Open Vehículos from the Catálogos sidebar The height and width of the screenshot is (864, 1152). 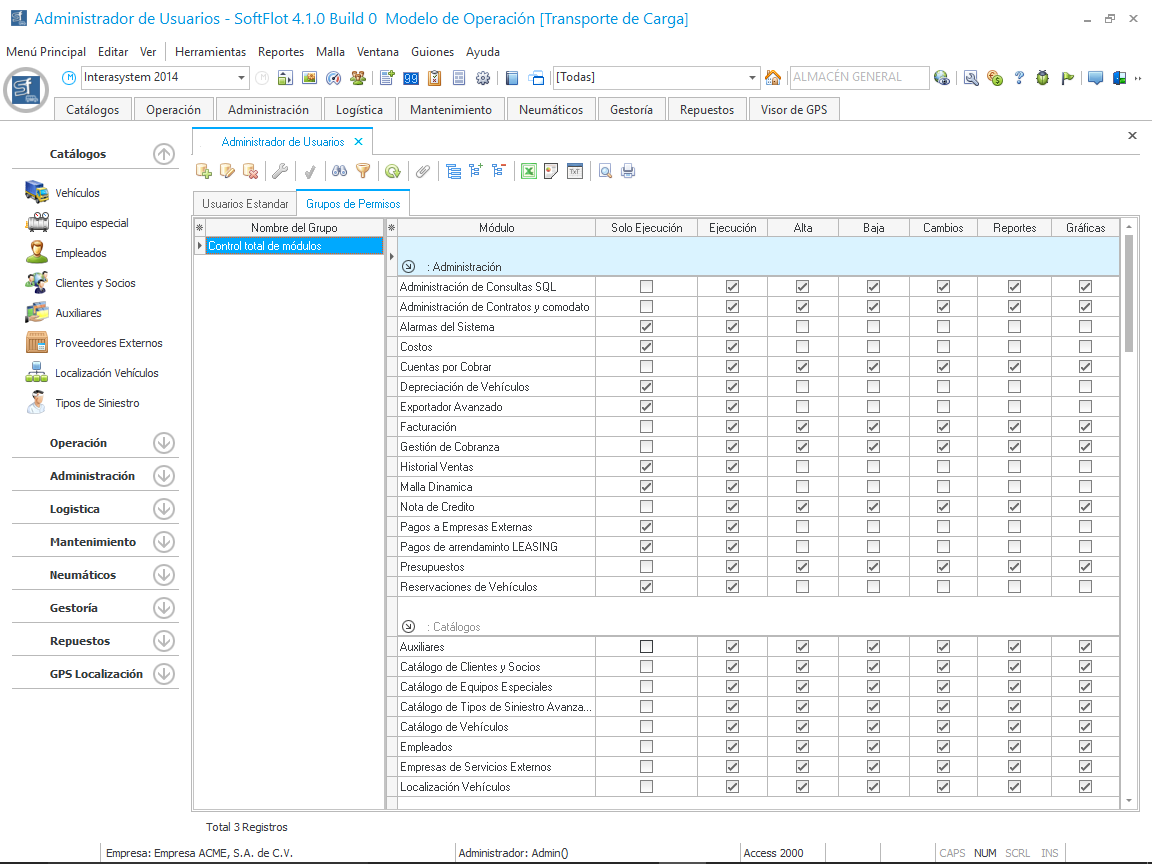point(77,193)
